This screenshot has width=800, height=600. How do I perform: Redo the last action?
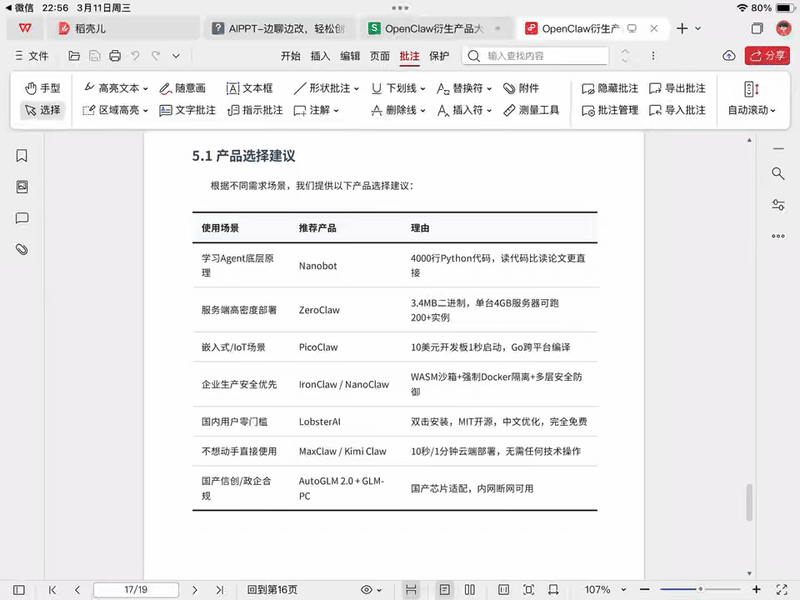pyautogui.click(x=156, y=56)
